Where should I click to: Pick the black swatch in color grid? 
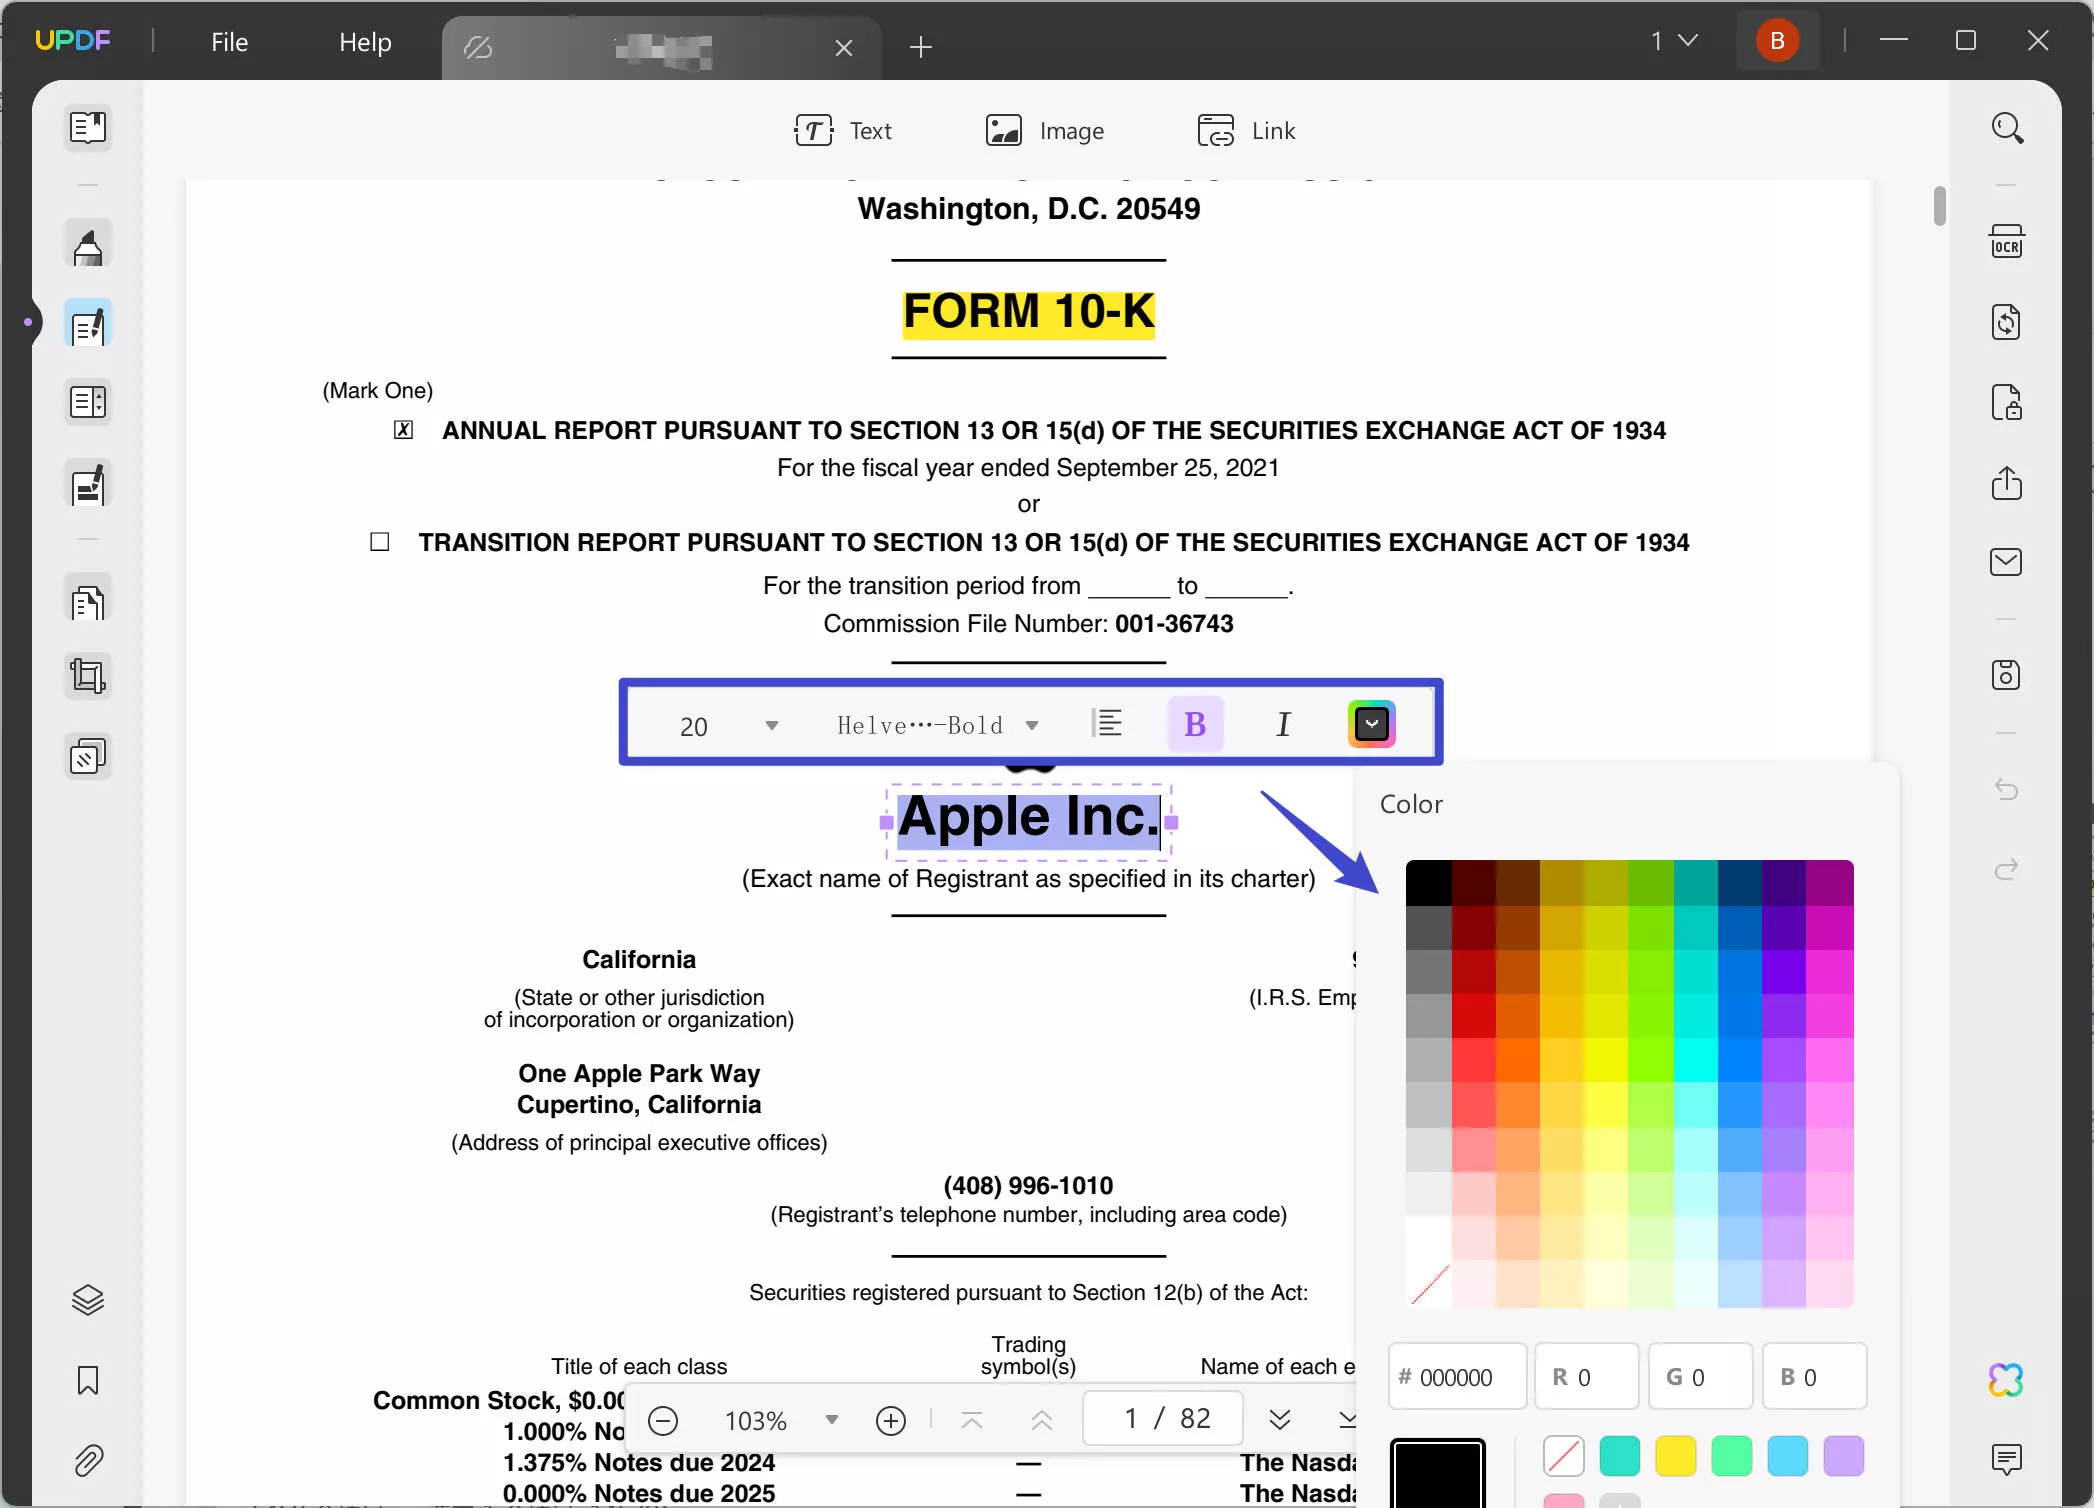pos(1428,883)
